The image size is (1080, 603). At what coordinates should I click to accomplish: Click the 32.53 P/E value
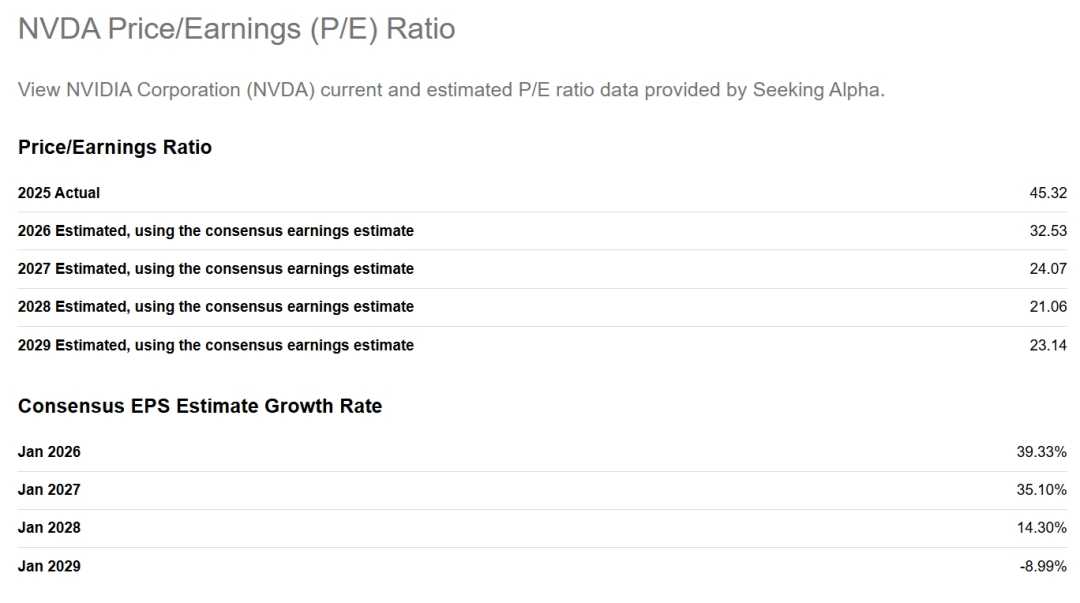point(1048,231)
